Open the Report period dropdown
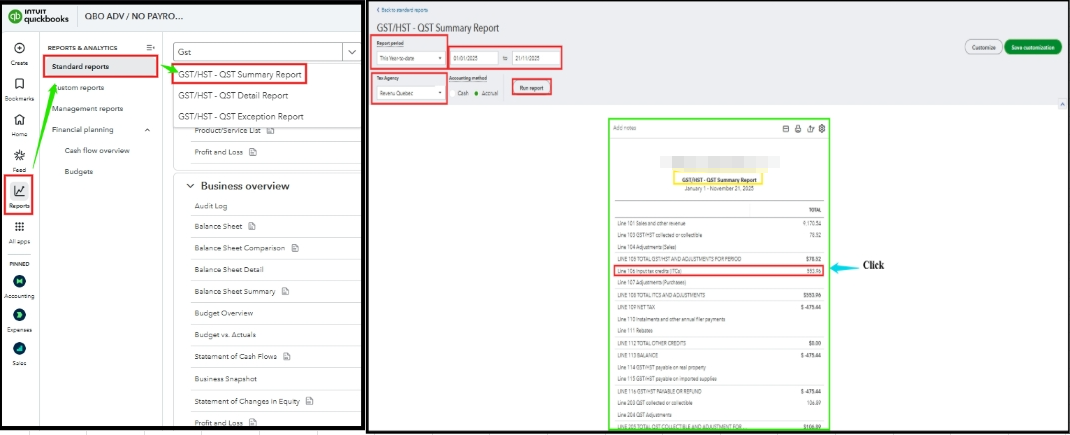Screen dimensions: 1070x435 click(x=411, y=59)
